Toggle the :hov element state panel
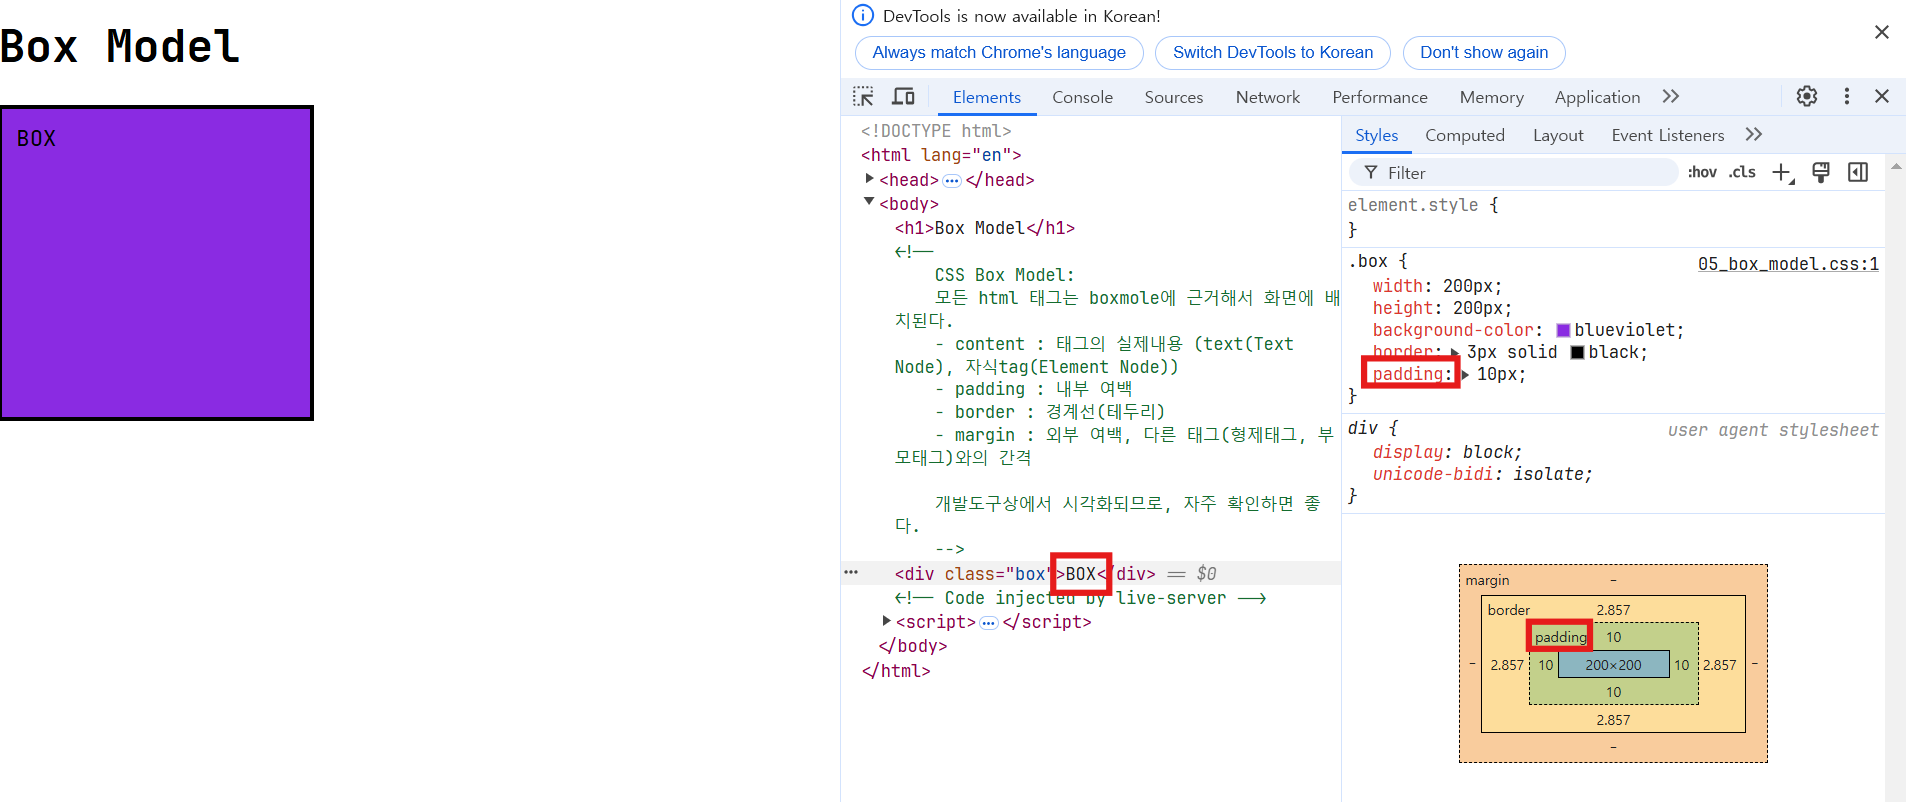 coord(1702,172)
